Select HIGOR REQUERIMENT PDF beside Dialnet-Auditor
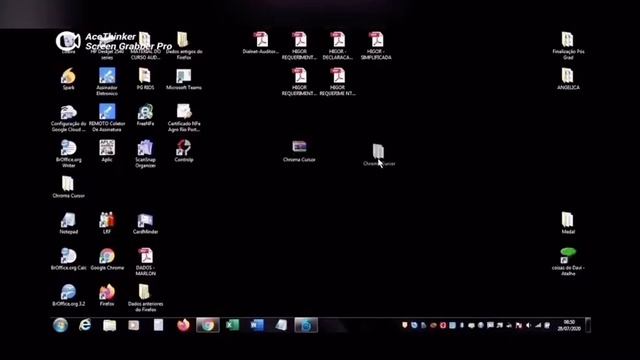Viewport: 640px width, 360px height. coord(299,45)
